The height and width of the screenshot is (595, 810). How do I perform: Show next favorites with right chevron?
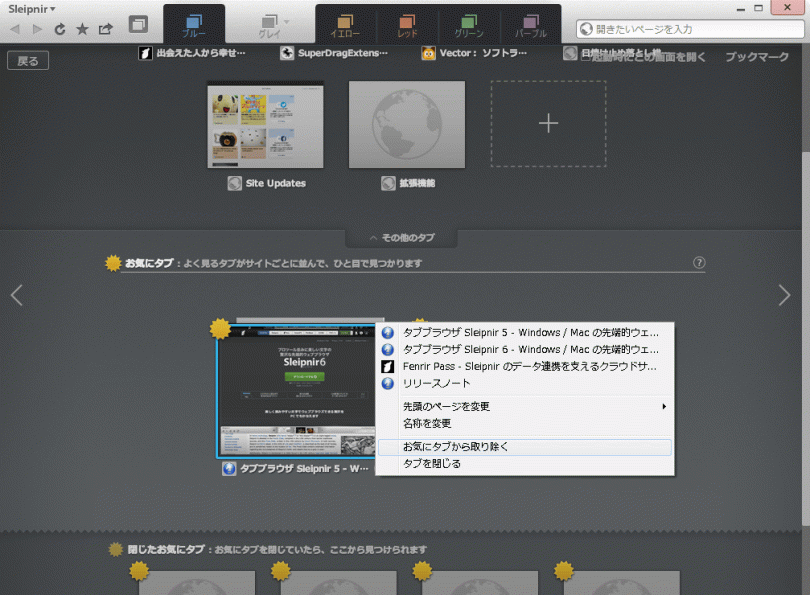[784, 295]
